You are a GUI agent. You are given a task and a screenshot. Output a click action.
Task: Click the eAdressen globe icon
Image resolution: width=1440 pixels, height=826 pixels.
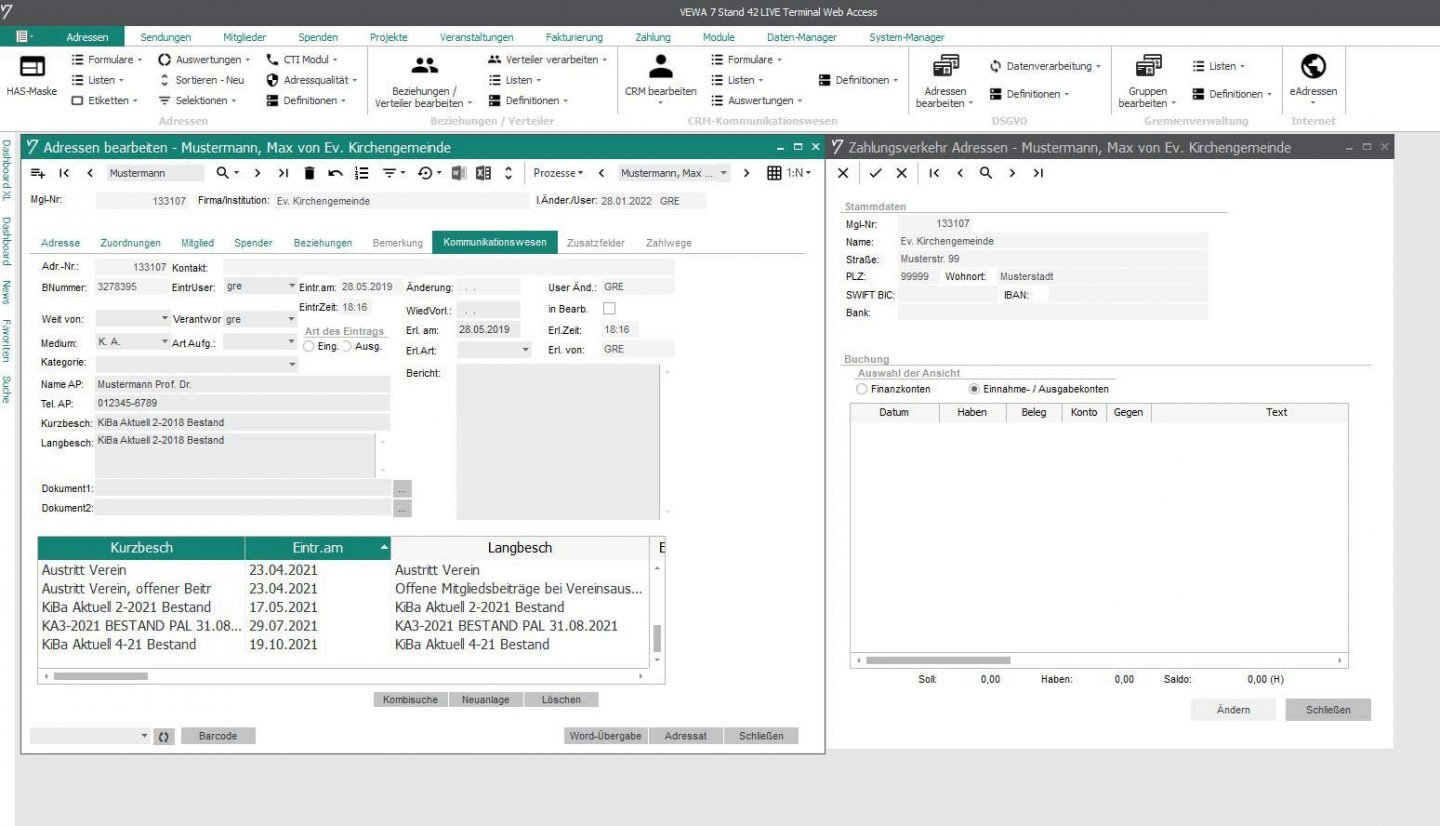tap(1312, 67)
